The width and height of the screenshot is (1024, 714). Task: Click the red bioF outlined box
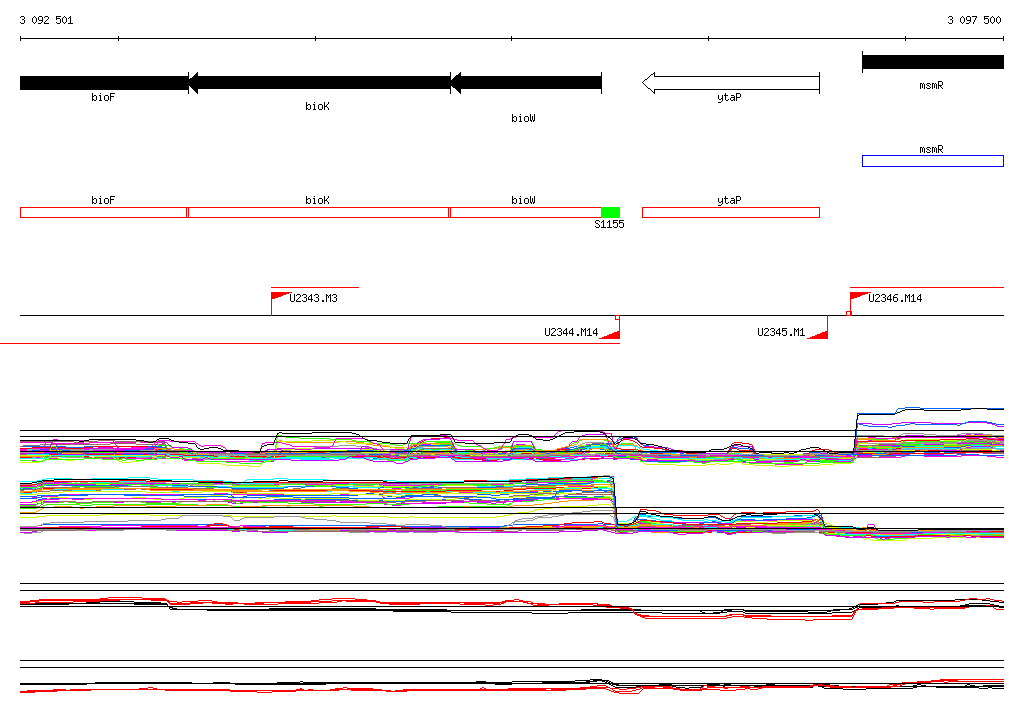pyautogui.click(x=104, y=212)
